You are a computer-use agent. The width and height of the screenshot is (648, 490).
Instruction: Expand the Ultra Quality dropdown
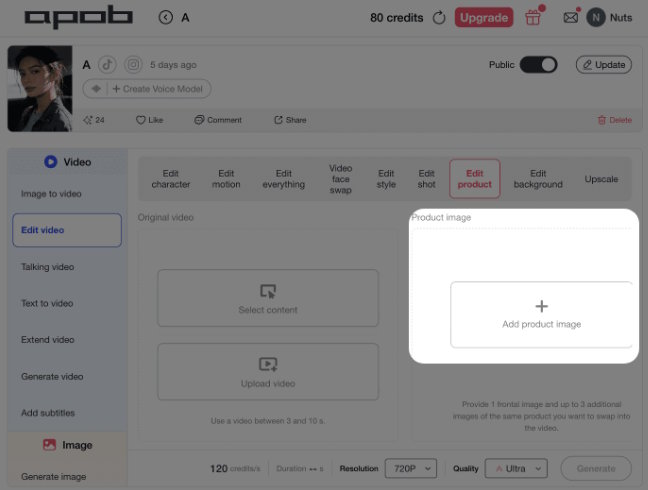(516, 469)
